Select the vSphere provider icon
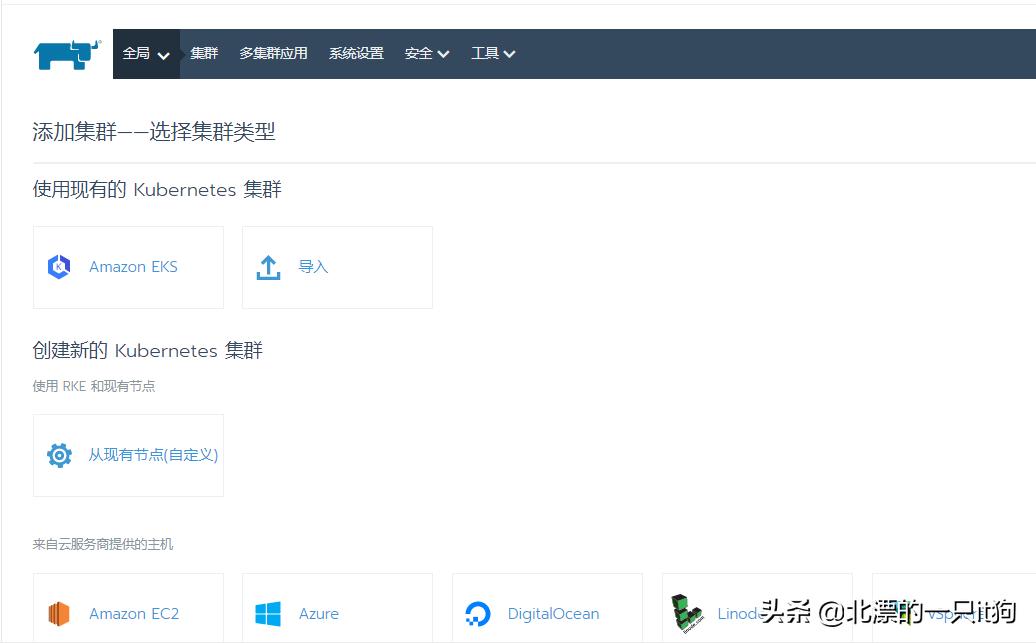The height and width of the screenshot is (644, 1036). [896, 613]
